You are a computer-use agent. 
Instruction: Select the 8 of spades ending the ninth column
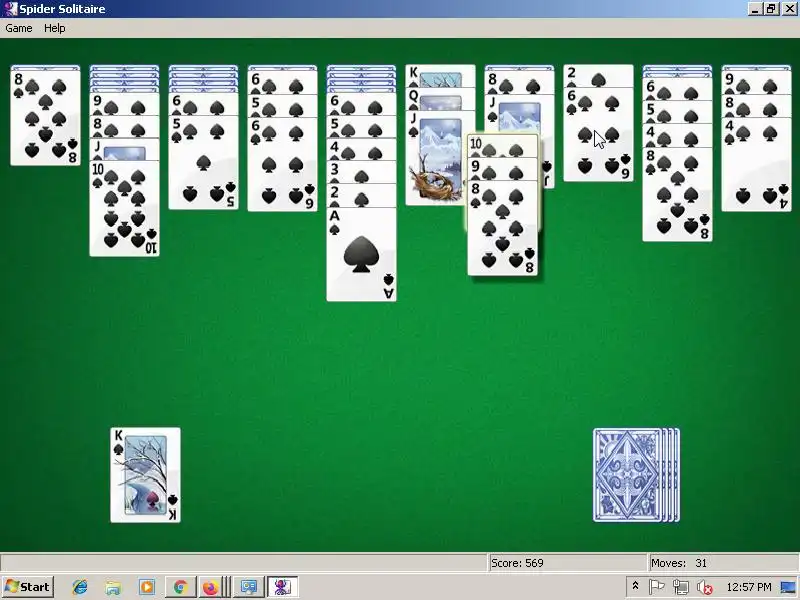pos(678,194)
